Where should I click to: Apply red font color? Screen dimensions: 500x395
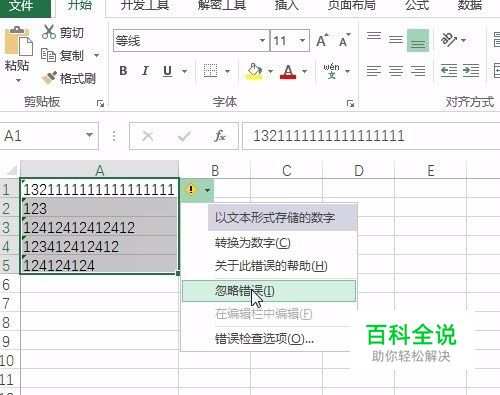point(288,71)
